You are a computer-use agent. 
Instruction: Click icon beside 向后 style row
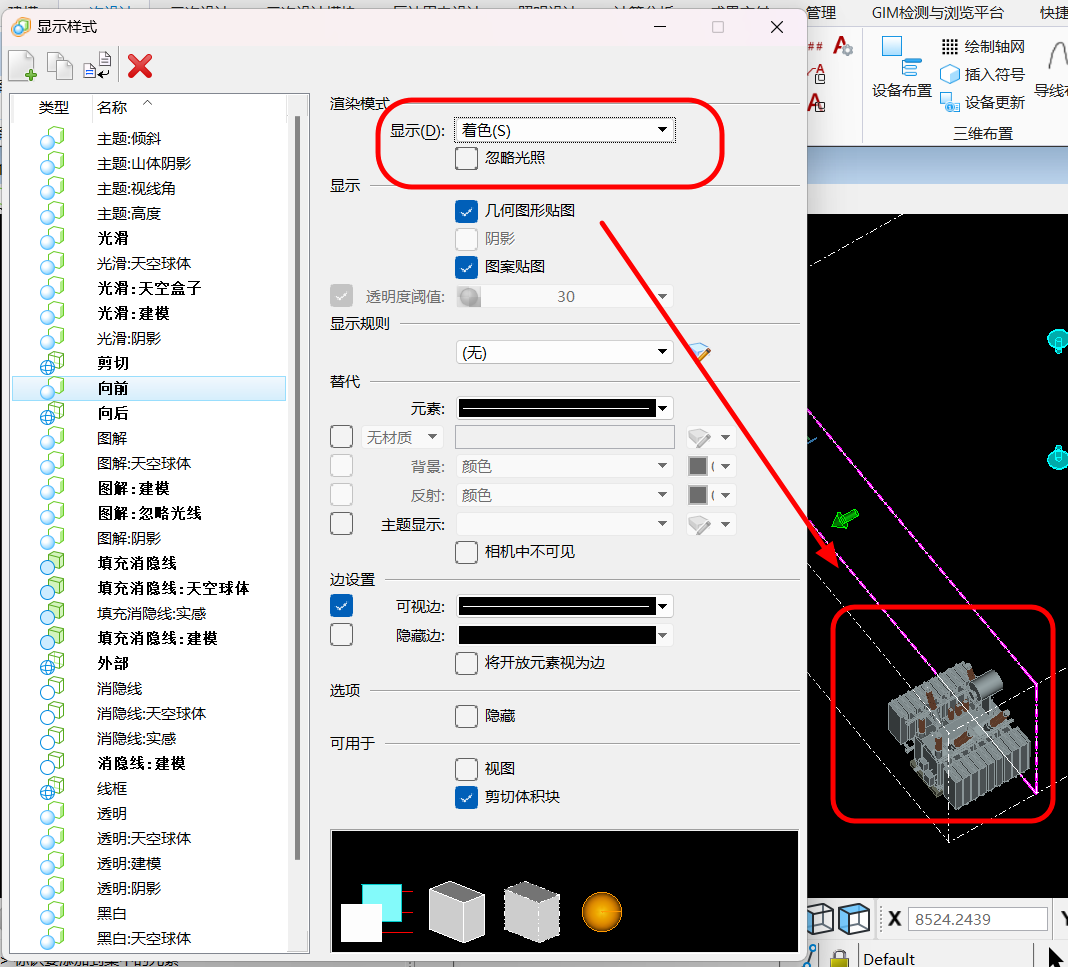(x=52, y=413)
